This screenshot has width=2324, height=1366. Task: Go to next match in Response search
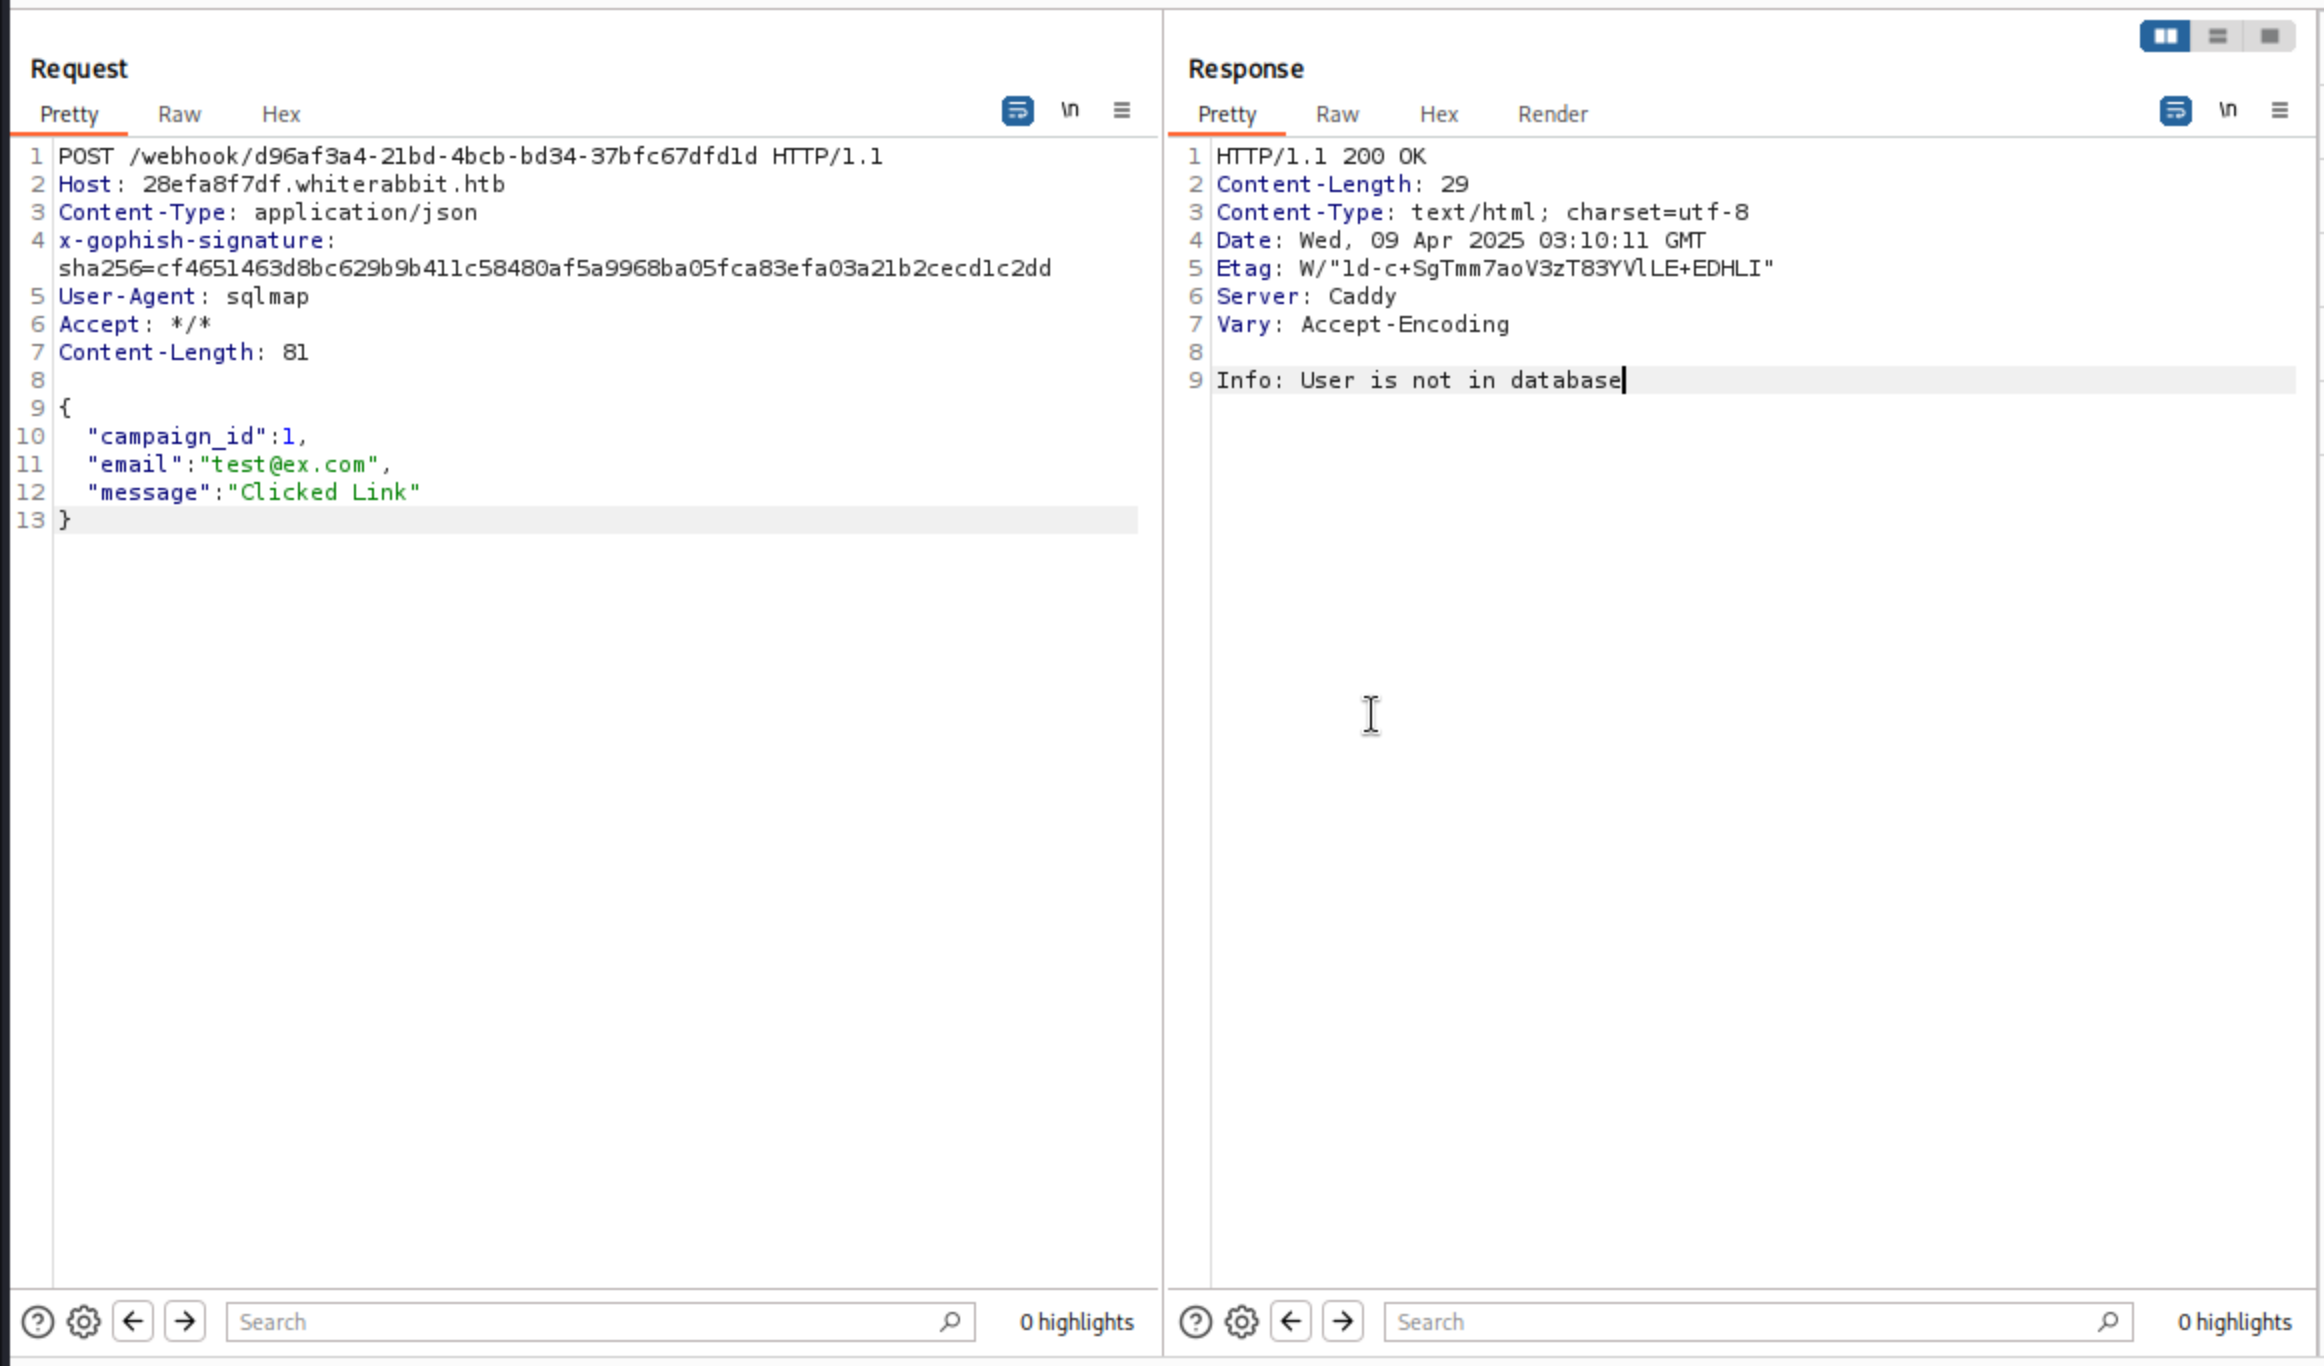(1343, 1322)
